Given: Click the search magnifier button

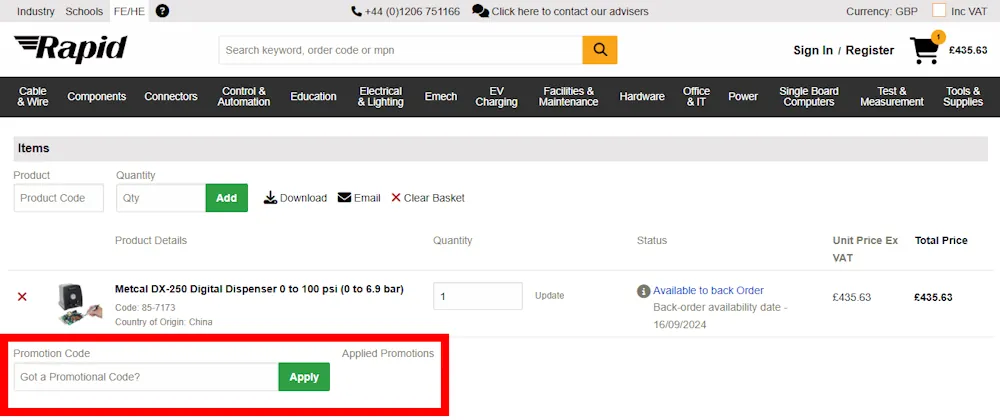Looking at the screenshot, I should (x=599, y=50).
